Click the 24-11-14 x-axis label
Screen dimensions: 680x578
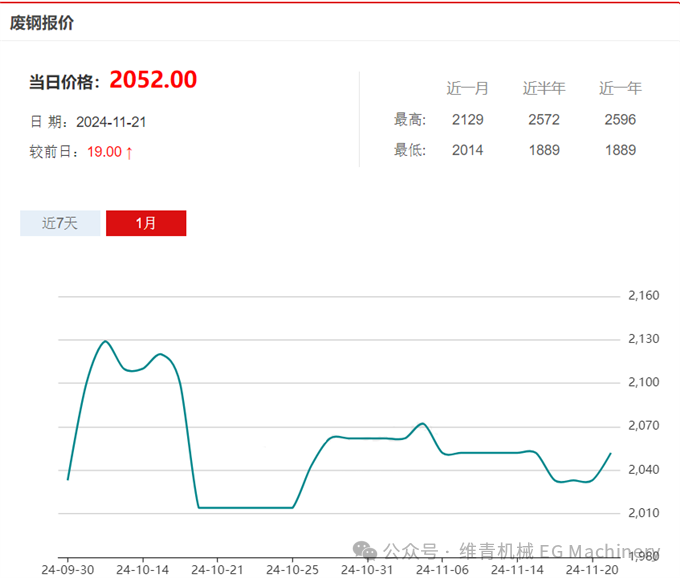point(517,570)
